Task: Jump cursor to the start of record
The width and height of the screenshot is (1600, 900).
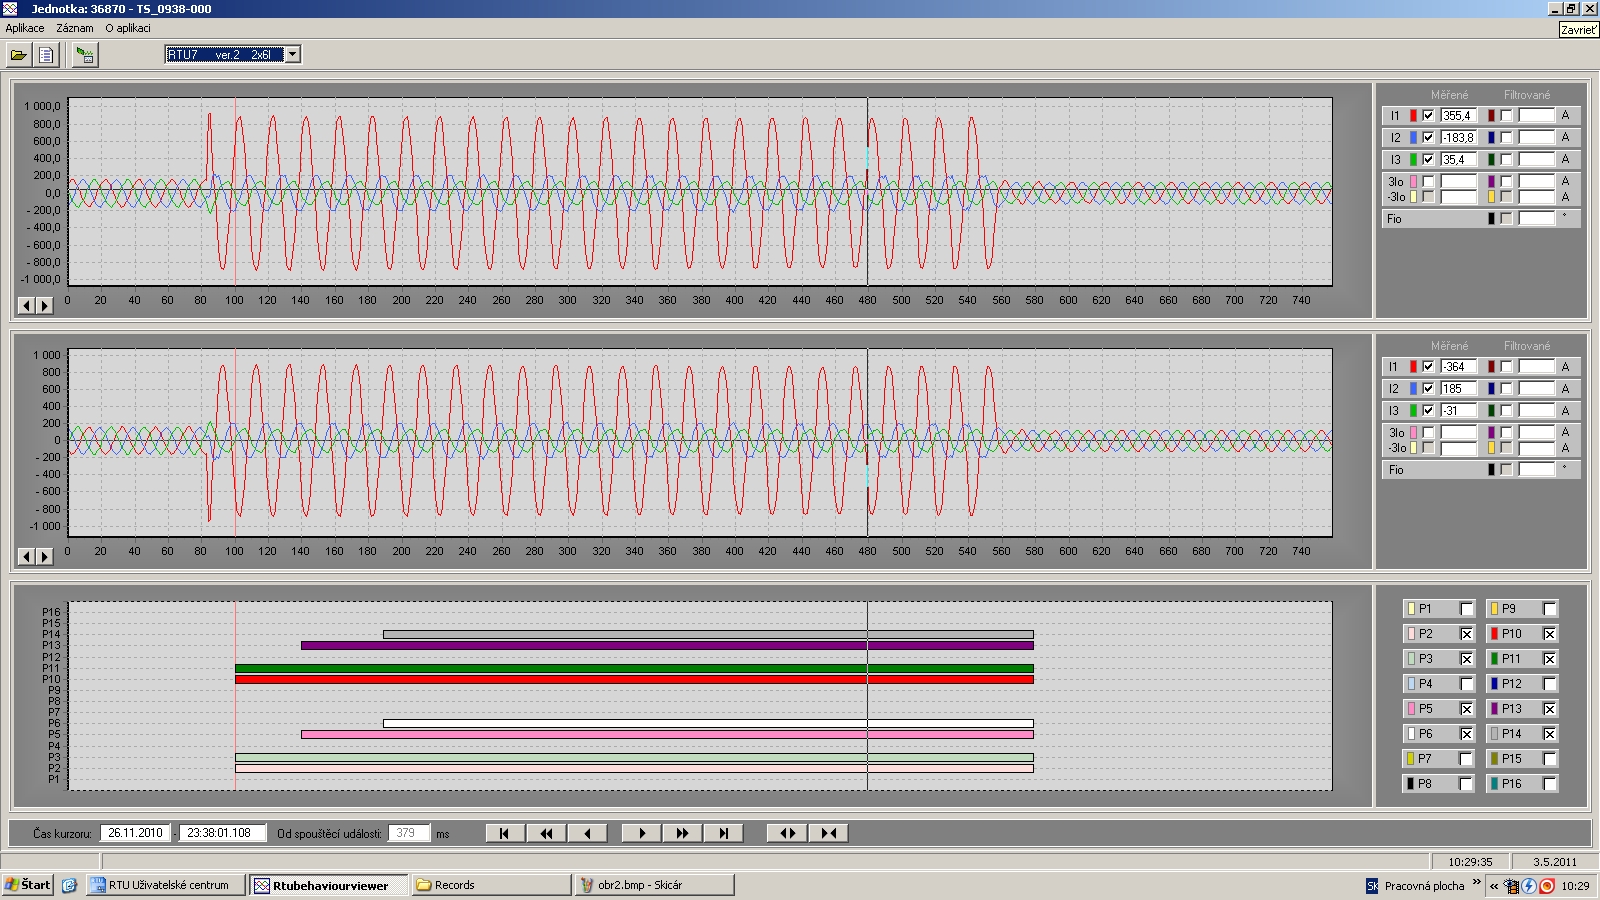Action: [x=505, y=833]
